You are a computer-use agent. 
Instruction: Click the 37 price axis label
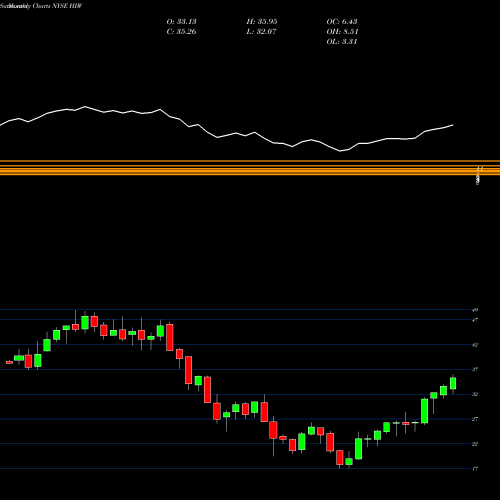coord(475,369)
